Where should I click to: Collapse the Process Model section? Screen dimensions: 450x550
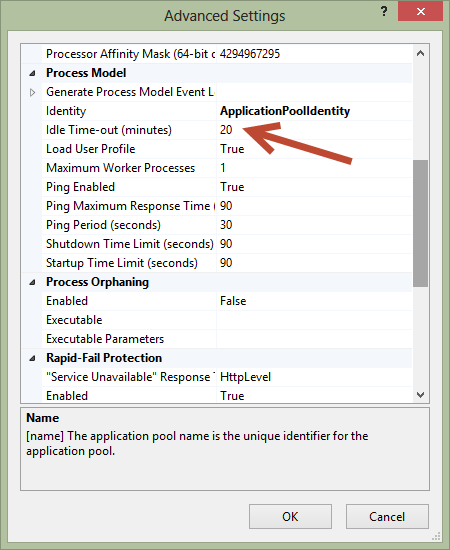point(32,73)
